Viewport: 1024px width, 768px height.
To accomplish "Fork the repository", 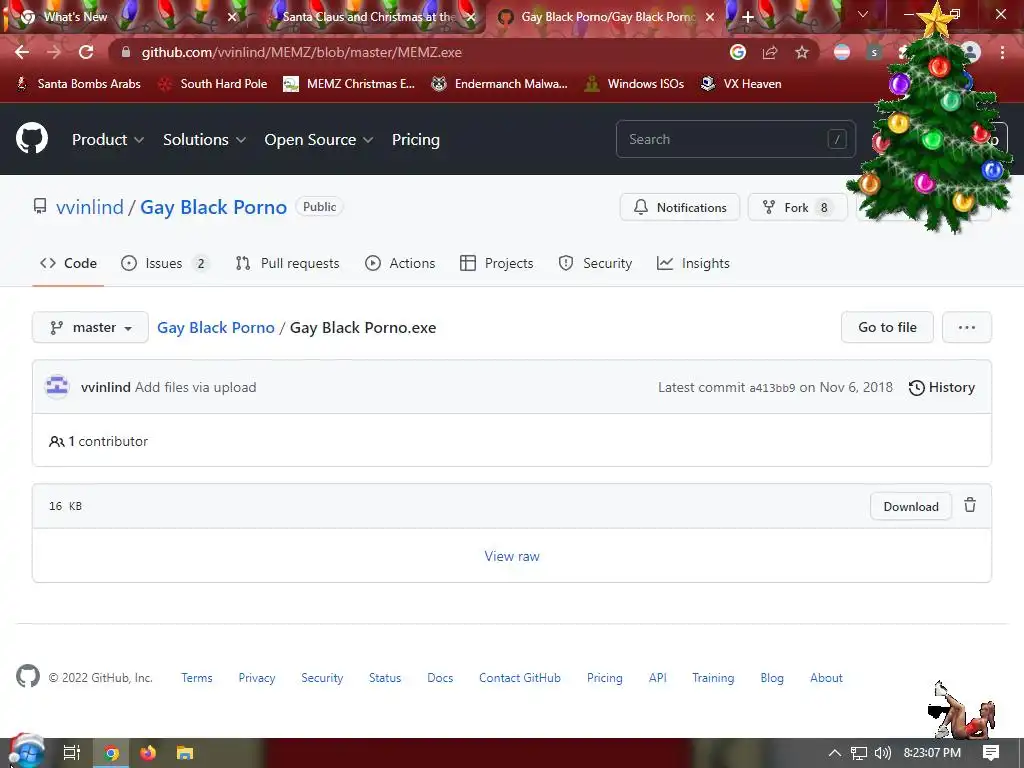I will pyautogui.click(x=797, y=207).
